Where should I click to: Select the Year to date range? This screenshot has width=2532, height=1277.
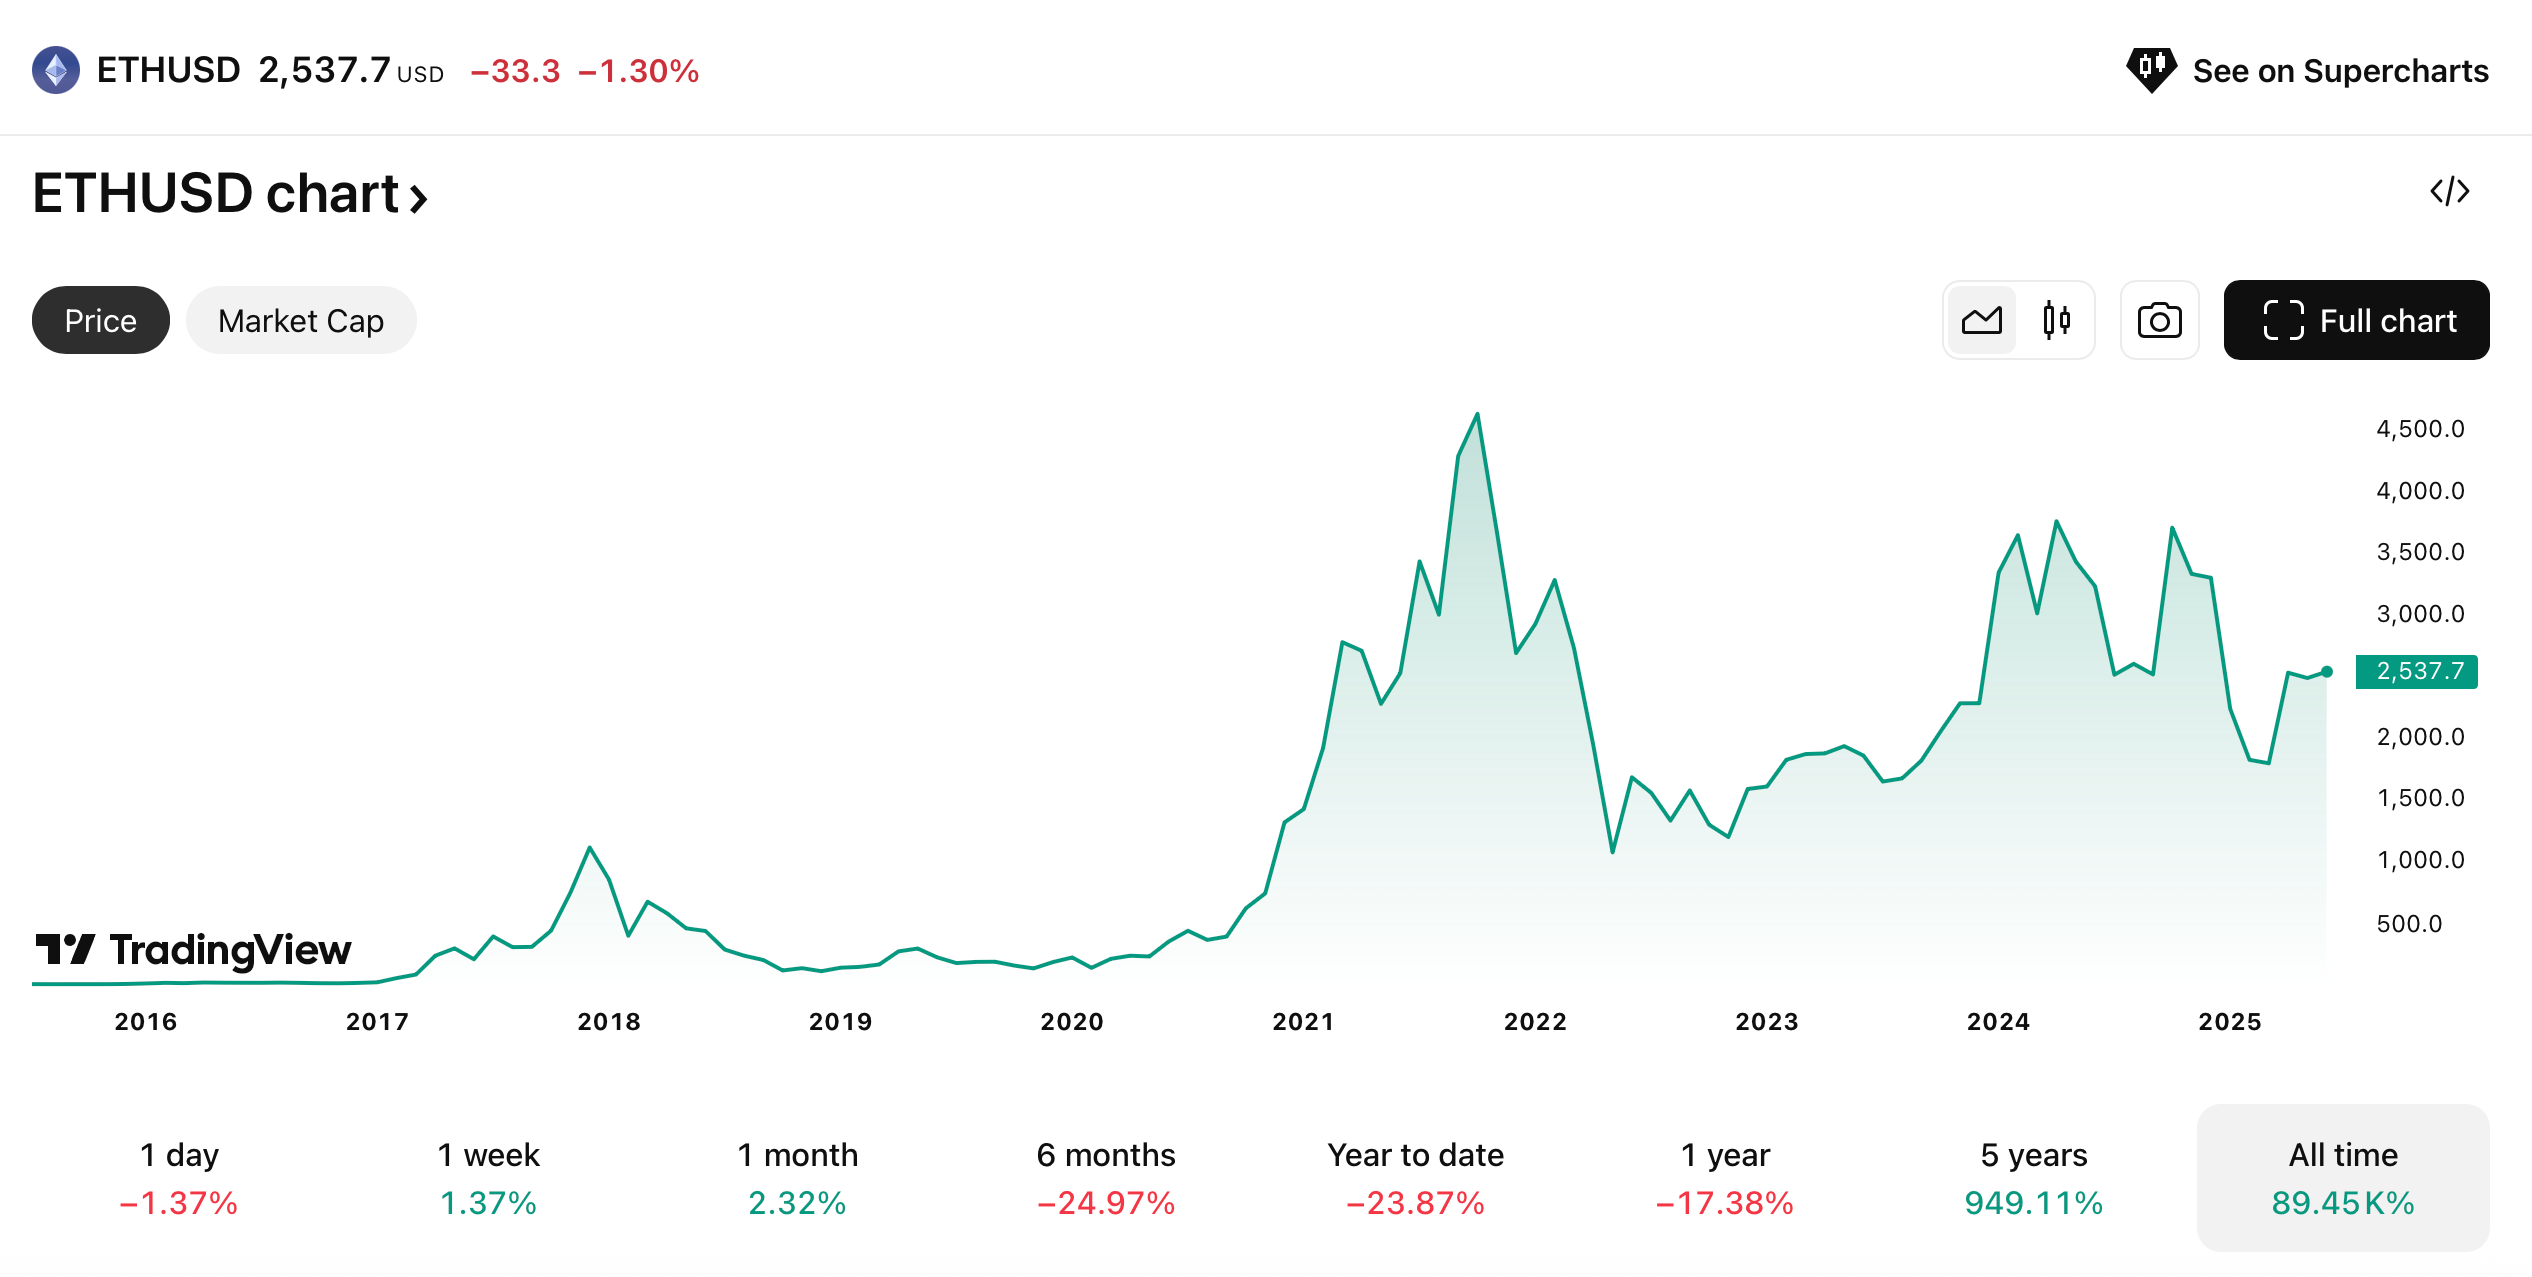[x=1415, y=1177]
